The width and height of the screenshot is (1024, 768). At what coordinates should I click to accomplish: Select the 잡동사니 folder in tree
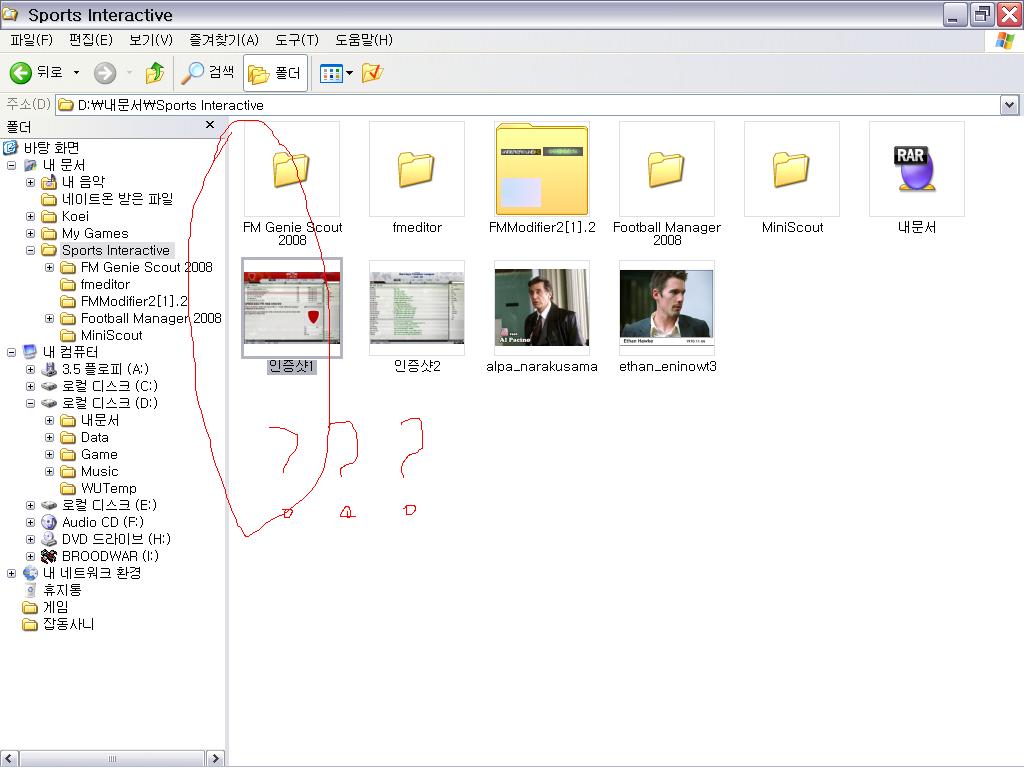tap(68, 624)
